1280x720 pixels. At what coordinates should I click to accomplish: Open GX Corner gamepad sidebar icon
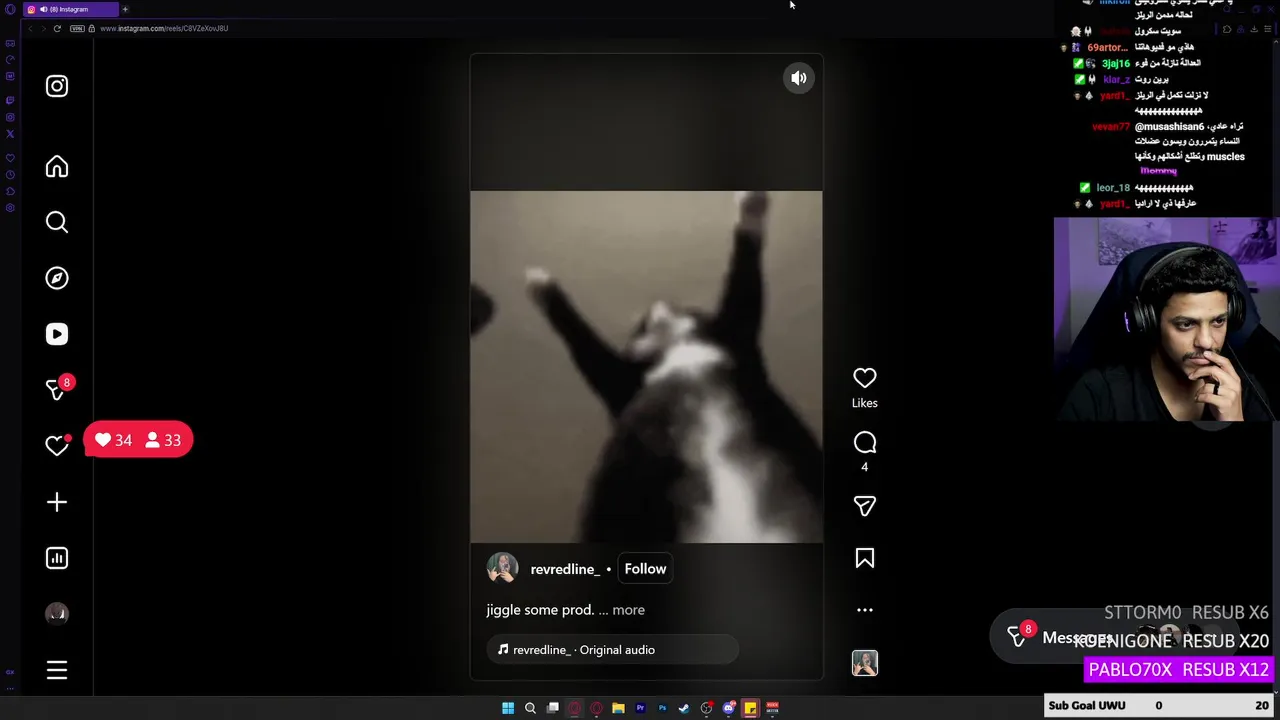10,43
